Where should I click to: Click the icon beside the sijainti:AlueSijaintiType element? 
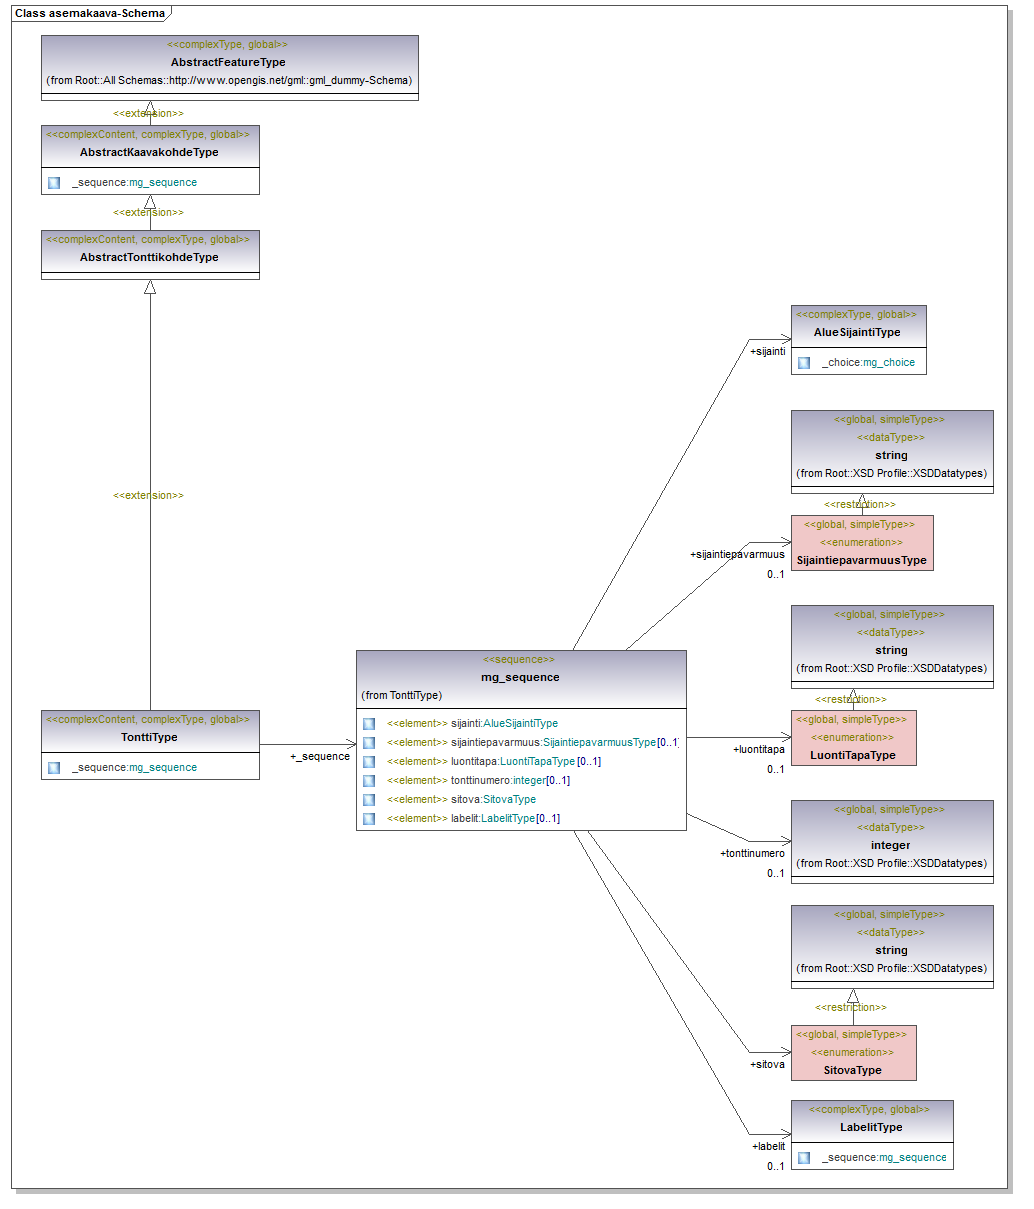click(369, 724)
